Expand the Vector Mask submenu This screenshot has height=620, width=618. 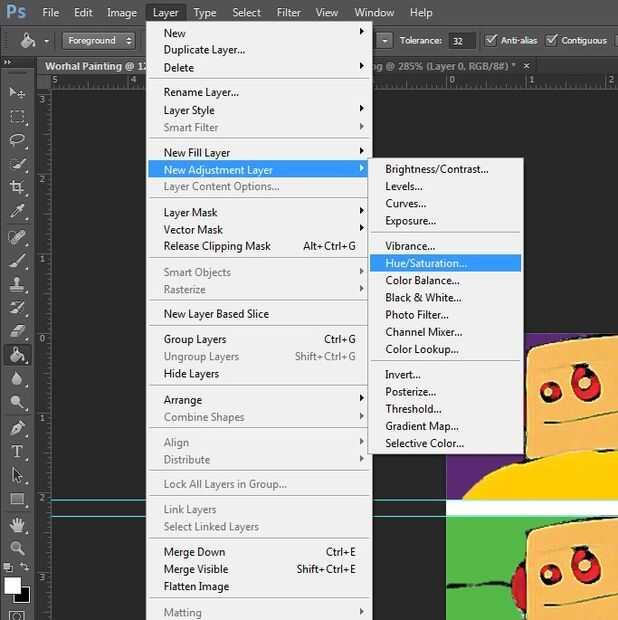pyautogui.click(x=260, y=229)
